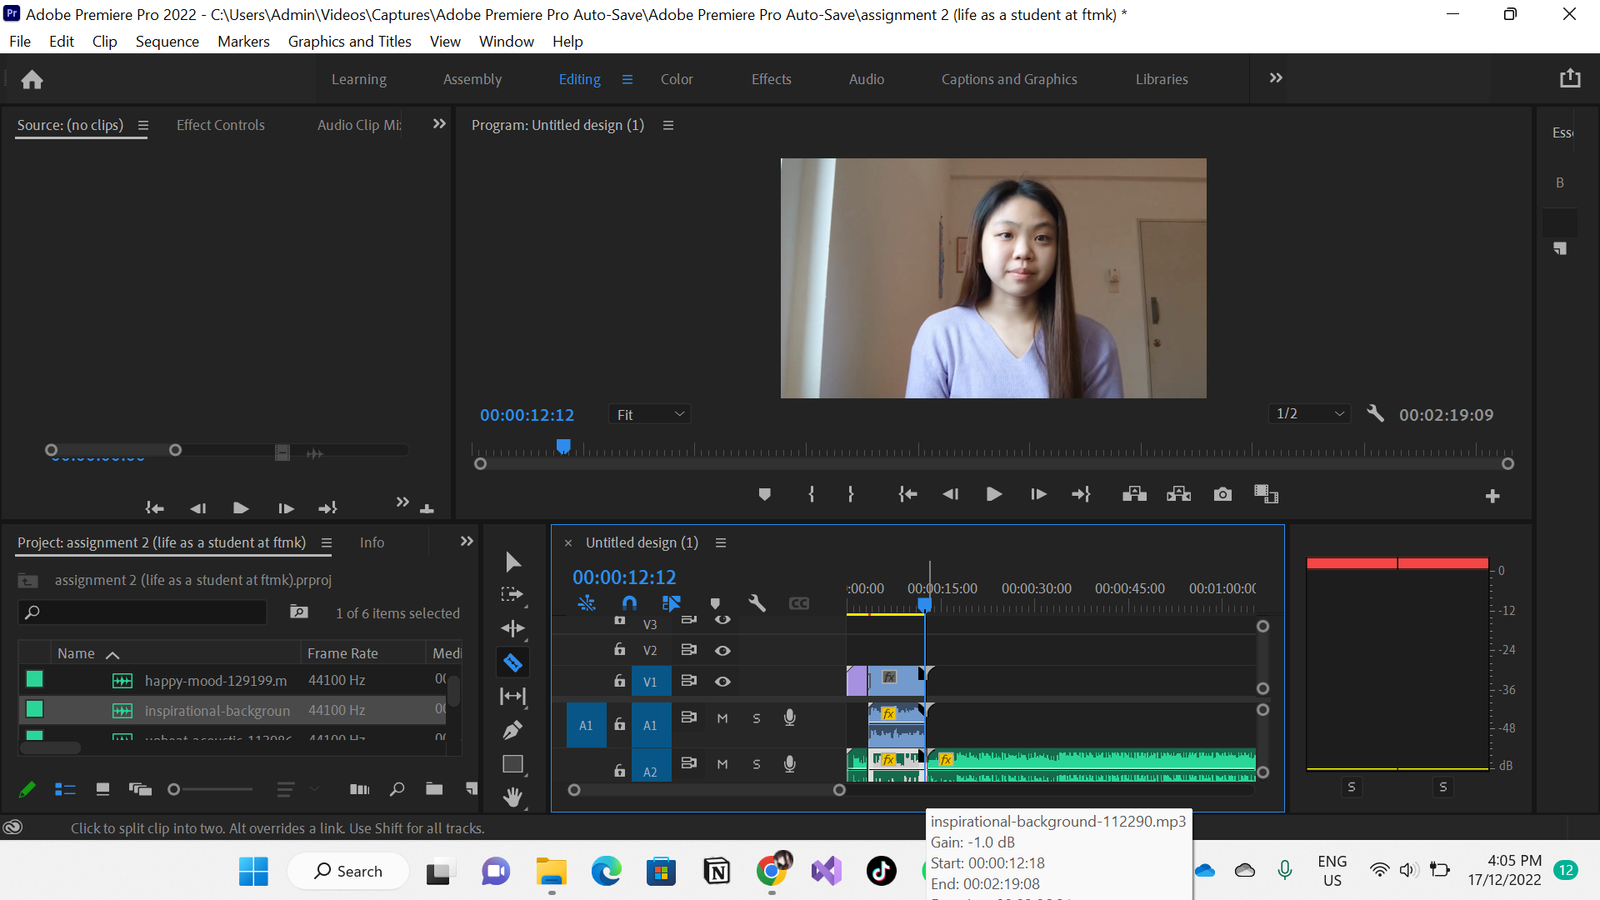Screen dimensions: 1600x900
Task: Toggle visibility of the V1 video track
Action: click(723, 681)
